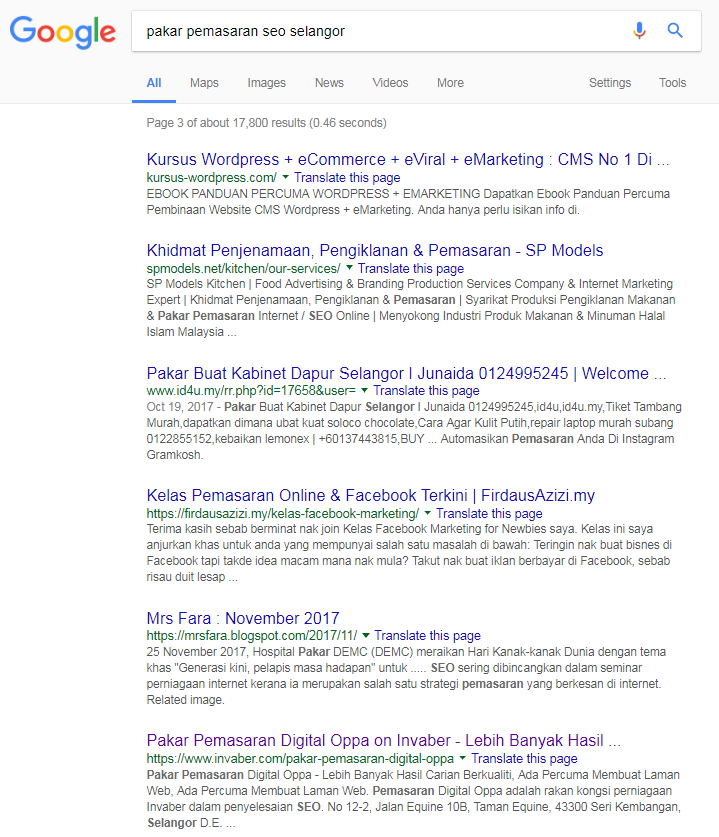Click the www.id4u.my/rr.php green URL
The image size is (719, 837).
pos(251,391)
